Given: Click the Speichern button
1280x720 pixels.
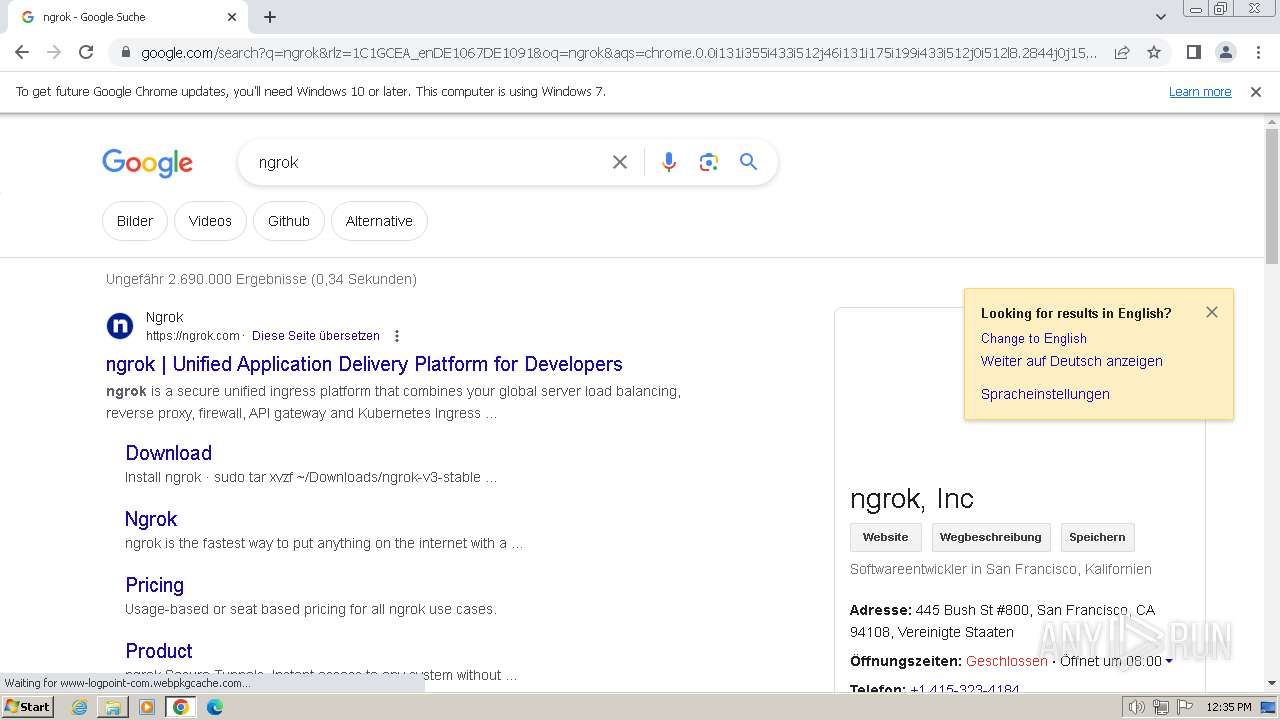Looking at the screenshot, I should pyautogui.click(x=1097, y=537).
